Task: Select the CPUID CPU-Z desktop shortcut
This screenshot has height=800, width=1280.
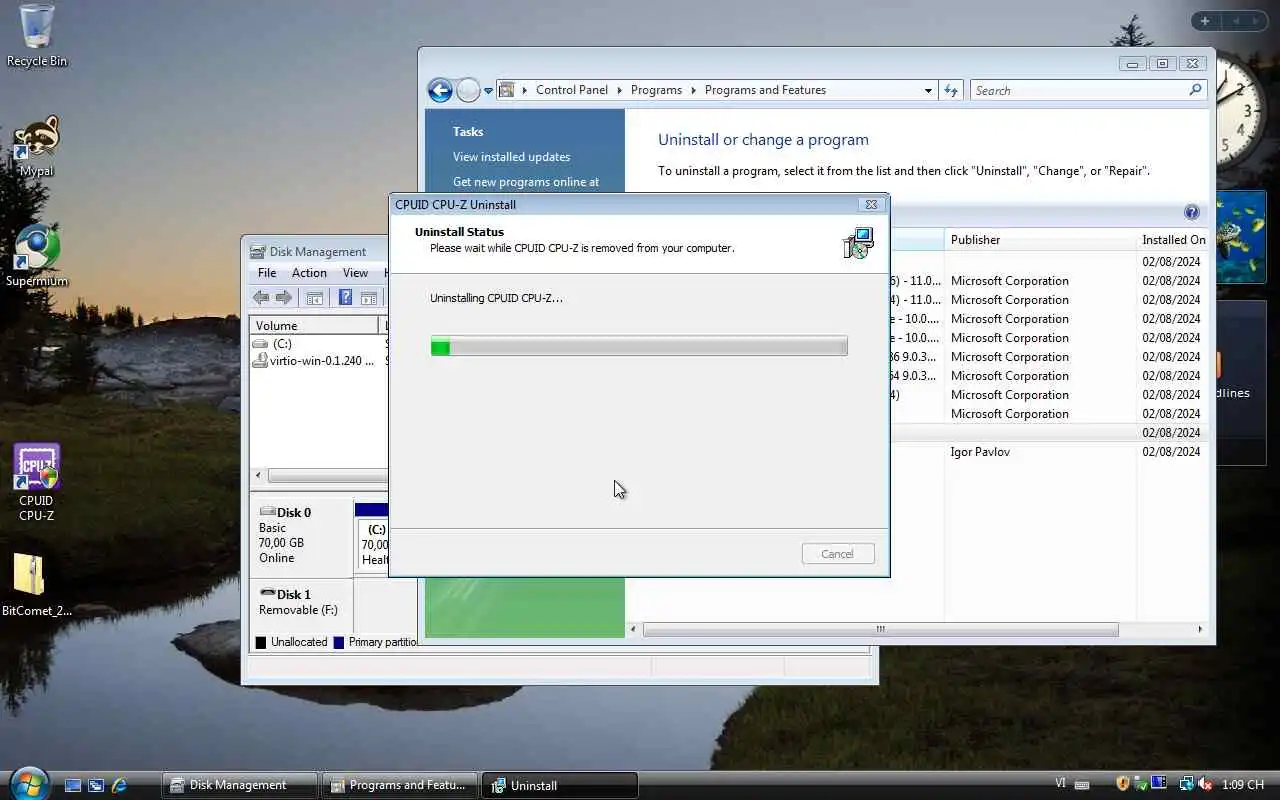Action: pos(37,483)
